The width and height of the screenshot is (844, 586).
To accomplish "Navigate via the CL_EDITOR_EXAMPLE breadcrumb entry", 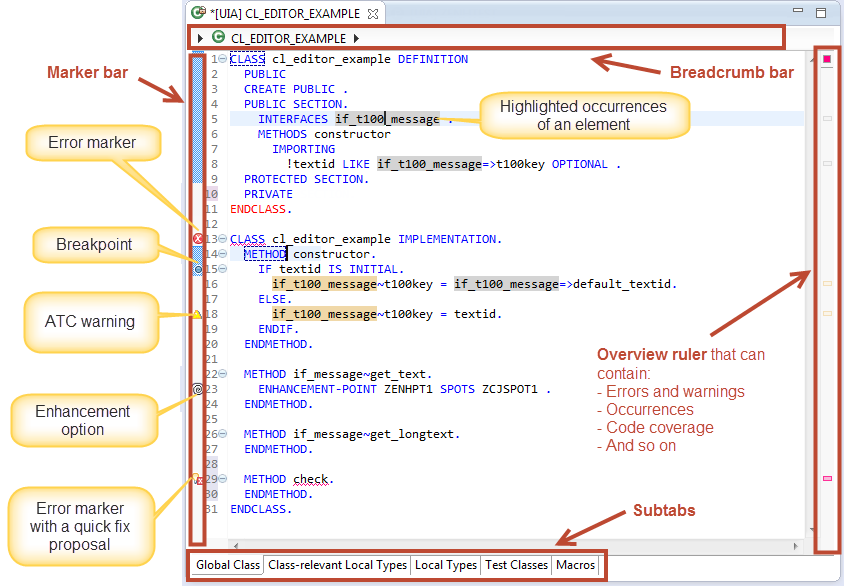I will pyautogui.click(x=290, y=38).
